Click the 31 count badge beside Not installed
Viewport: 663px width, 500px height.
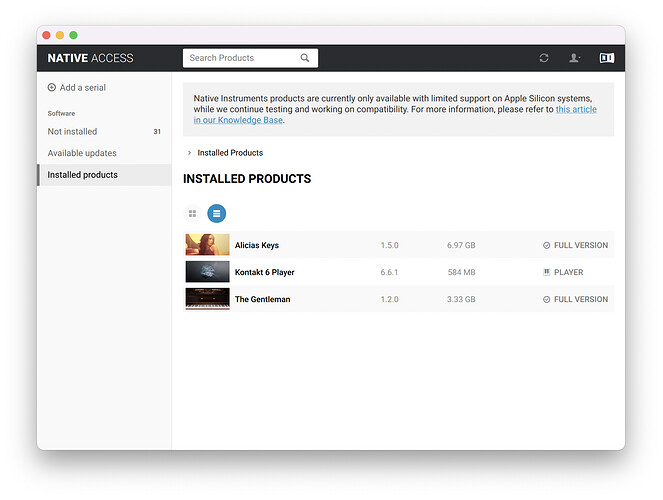tap(157, 131)
